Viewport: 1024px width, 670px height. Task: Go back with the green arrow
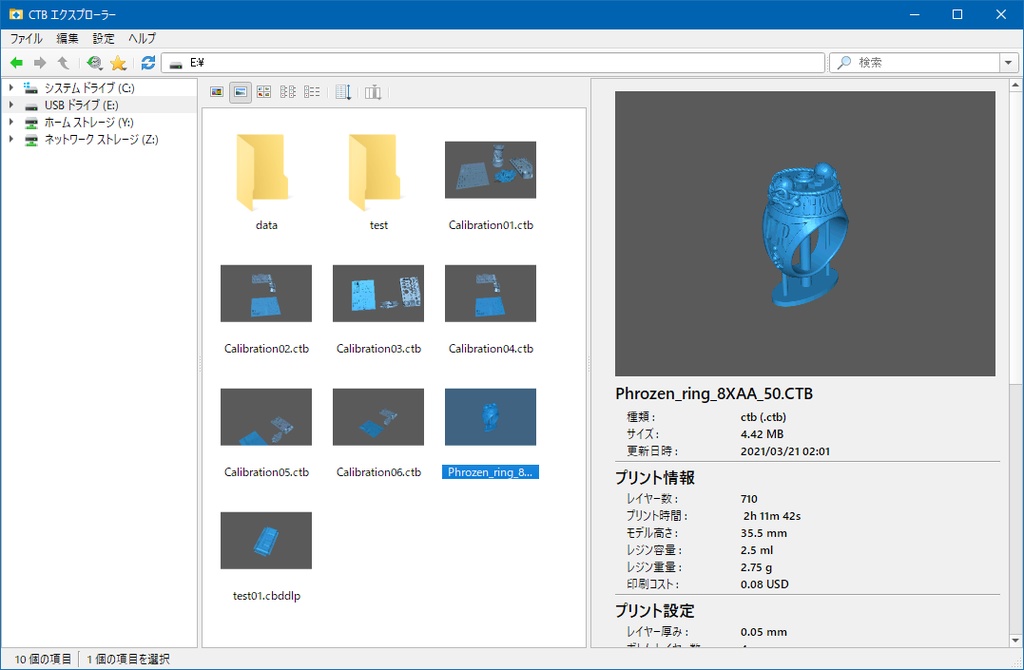pyautogui.click(x=16, y=63)
